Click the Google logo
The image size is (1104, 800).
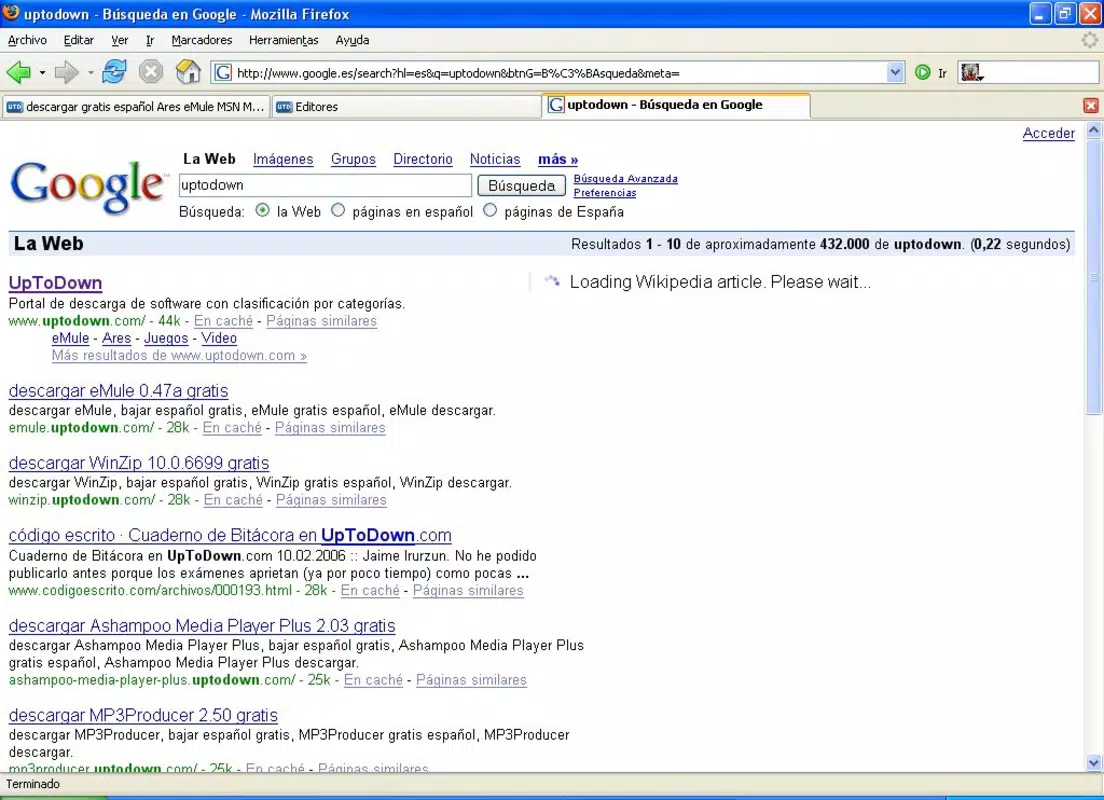87,186
